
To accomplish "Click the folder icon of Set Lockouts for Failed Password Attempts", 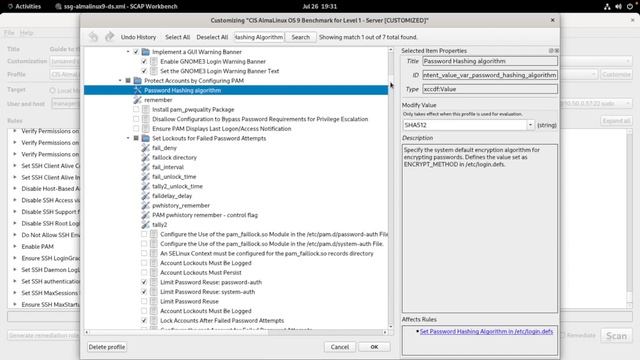I will tap(145, 138).
